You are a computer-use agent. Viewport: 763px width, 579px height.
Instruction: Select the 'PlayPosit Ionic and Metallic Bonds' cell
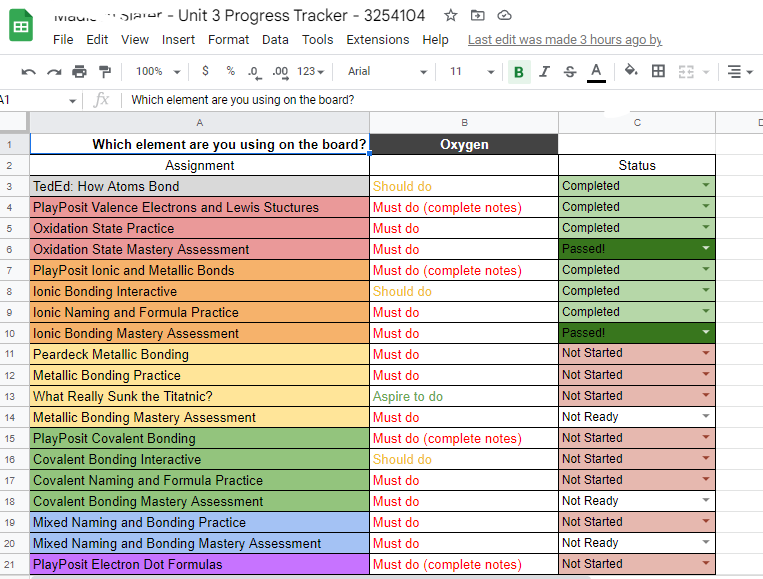(200, 271)
